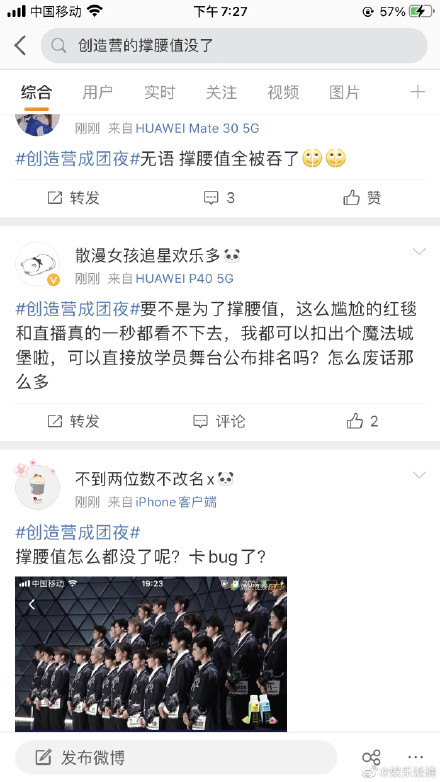Open the 图片 tab
Image resolution: width=440 pixels, height=782 pixels.
pyautogui.click(x=344, y=92)
